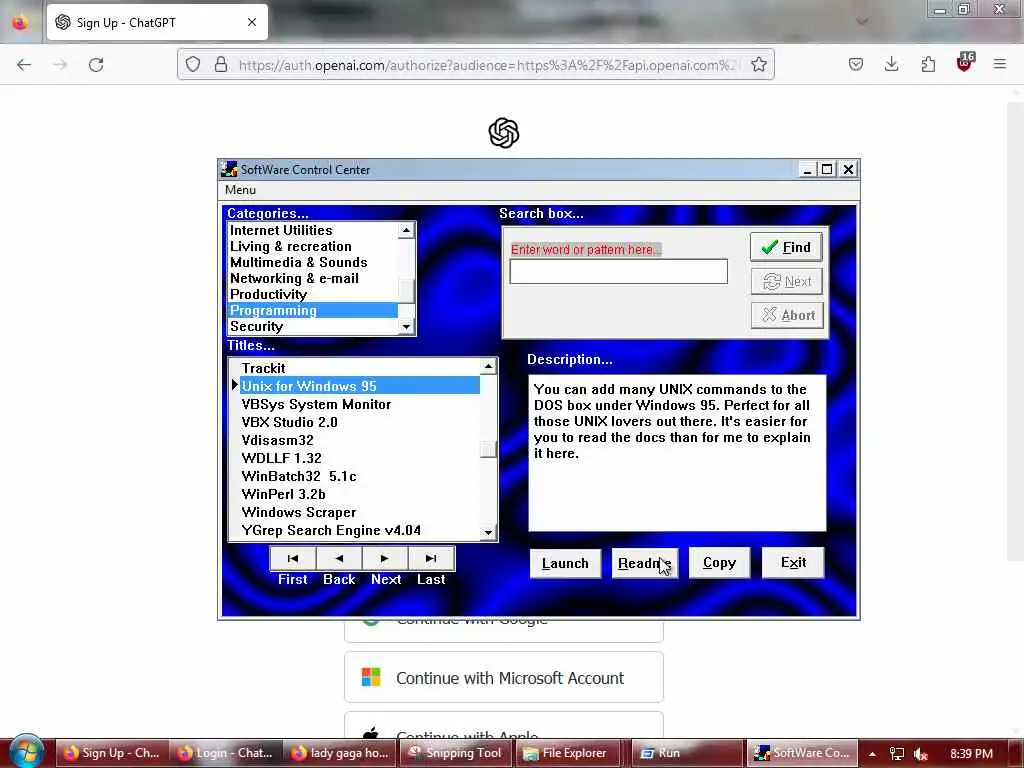The width and height of the screenshot is (1024, 768).
Task: Click categories list down scroll arrow
Action: [406, 327]
